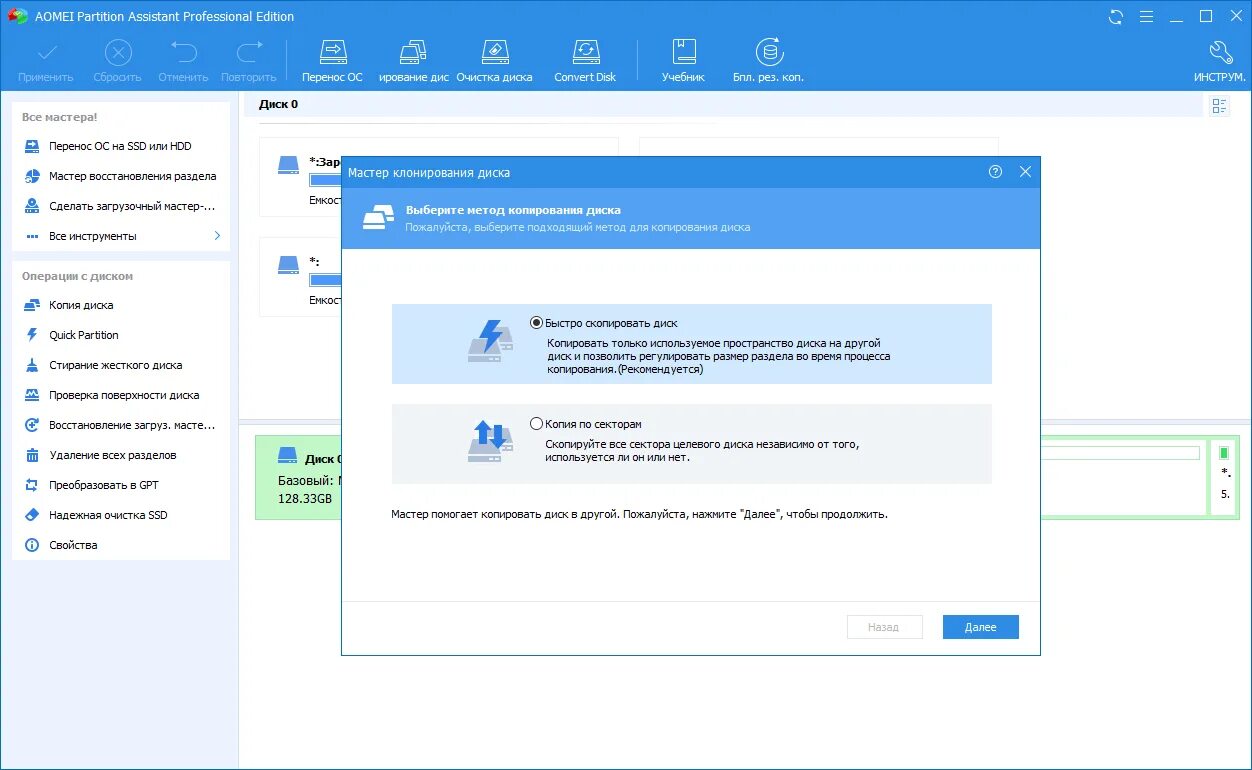Click the Все мастера! panel header
The image size is (1252, 770).
click(x=60, y=117)
